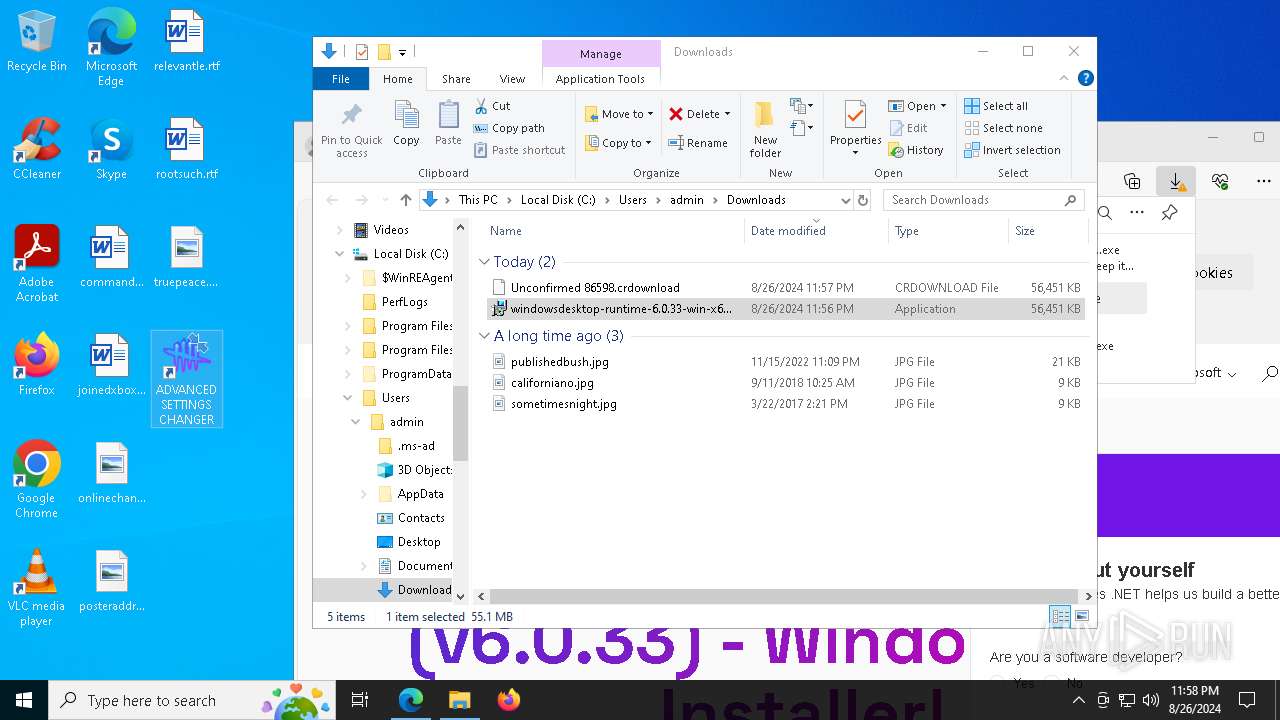Open Explorer help question mark icon
Screen dimensions: 1280x720
click(x=1085, y=78)
